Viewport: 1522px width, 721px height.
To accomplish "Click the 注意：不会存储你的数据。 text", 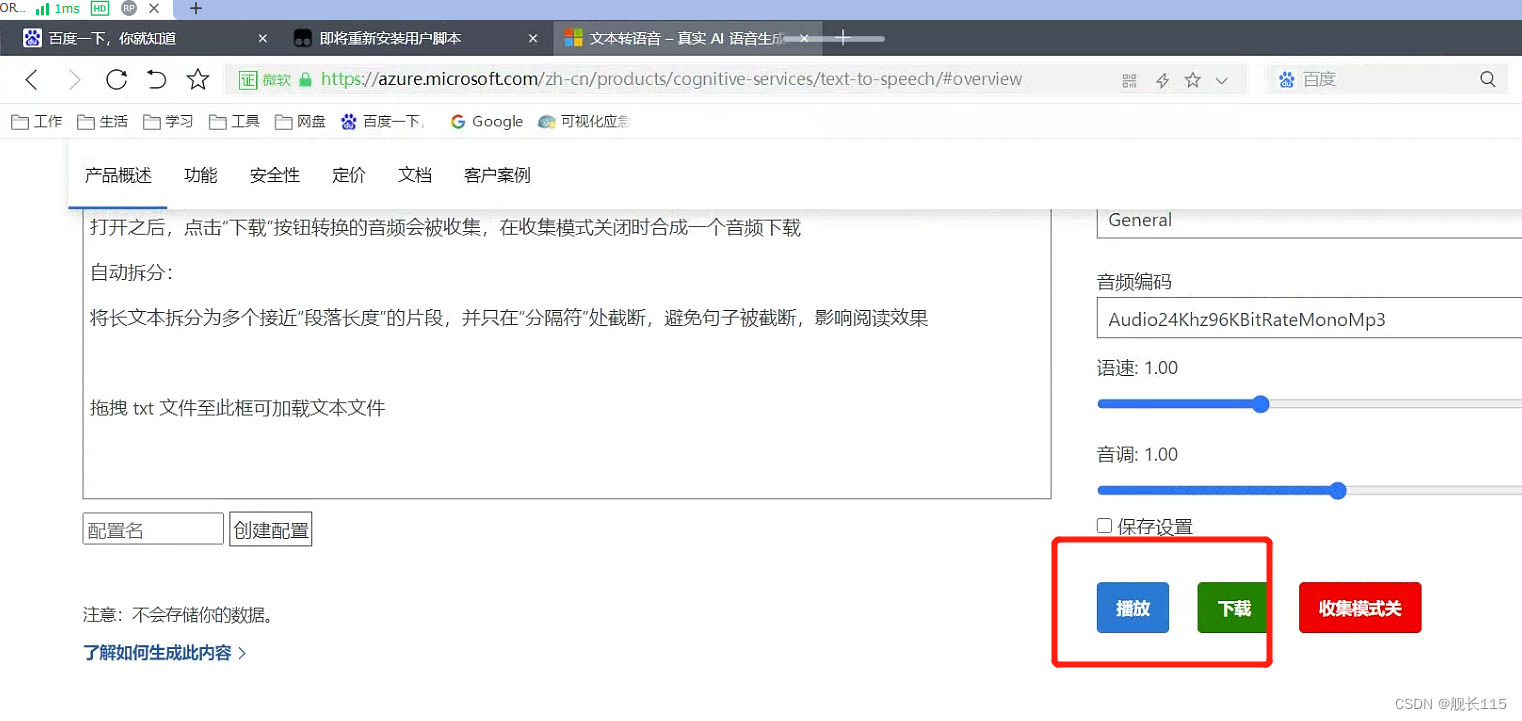I will [x=178, y=615].
